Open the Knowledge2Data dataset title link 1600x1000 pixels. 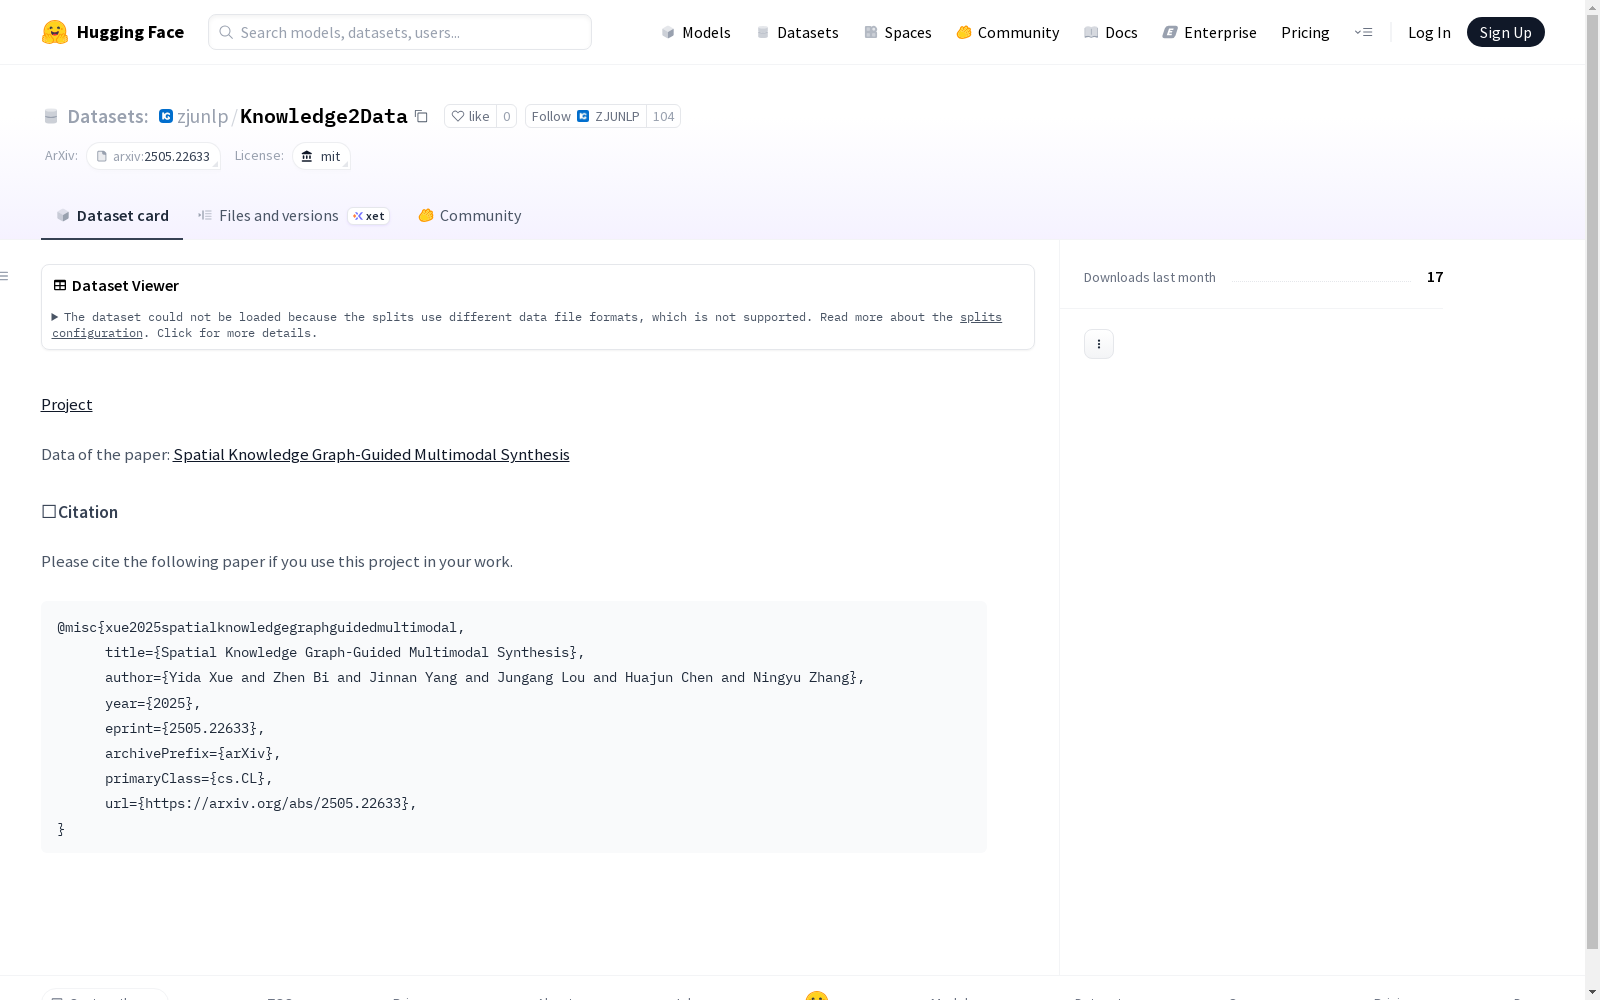pos(323,116)
